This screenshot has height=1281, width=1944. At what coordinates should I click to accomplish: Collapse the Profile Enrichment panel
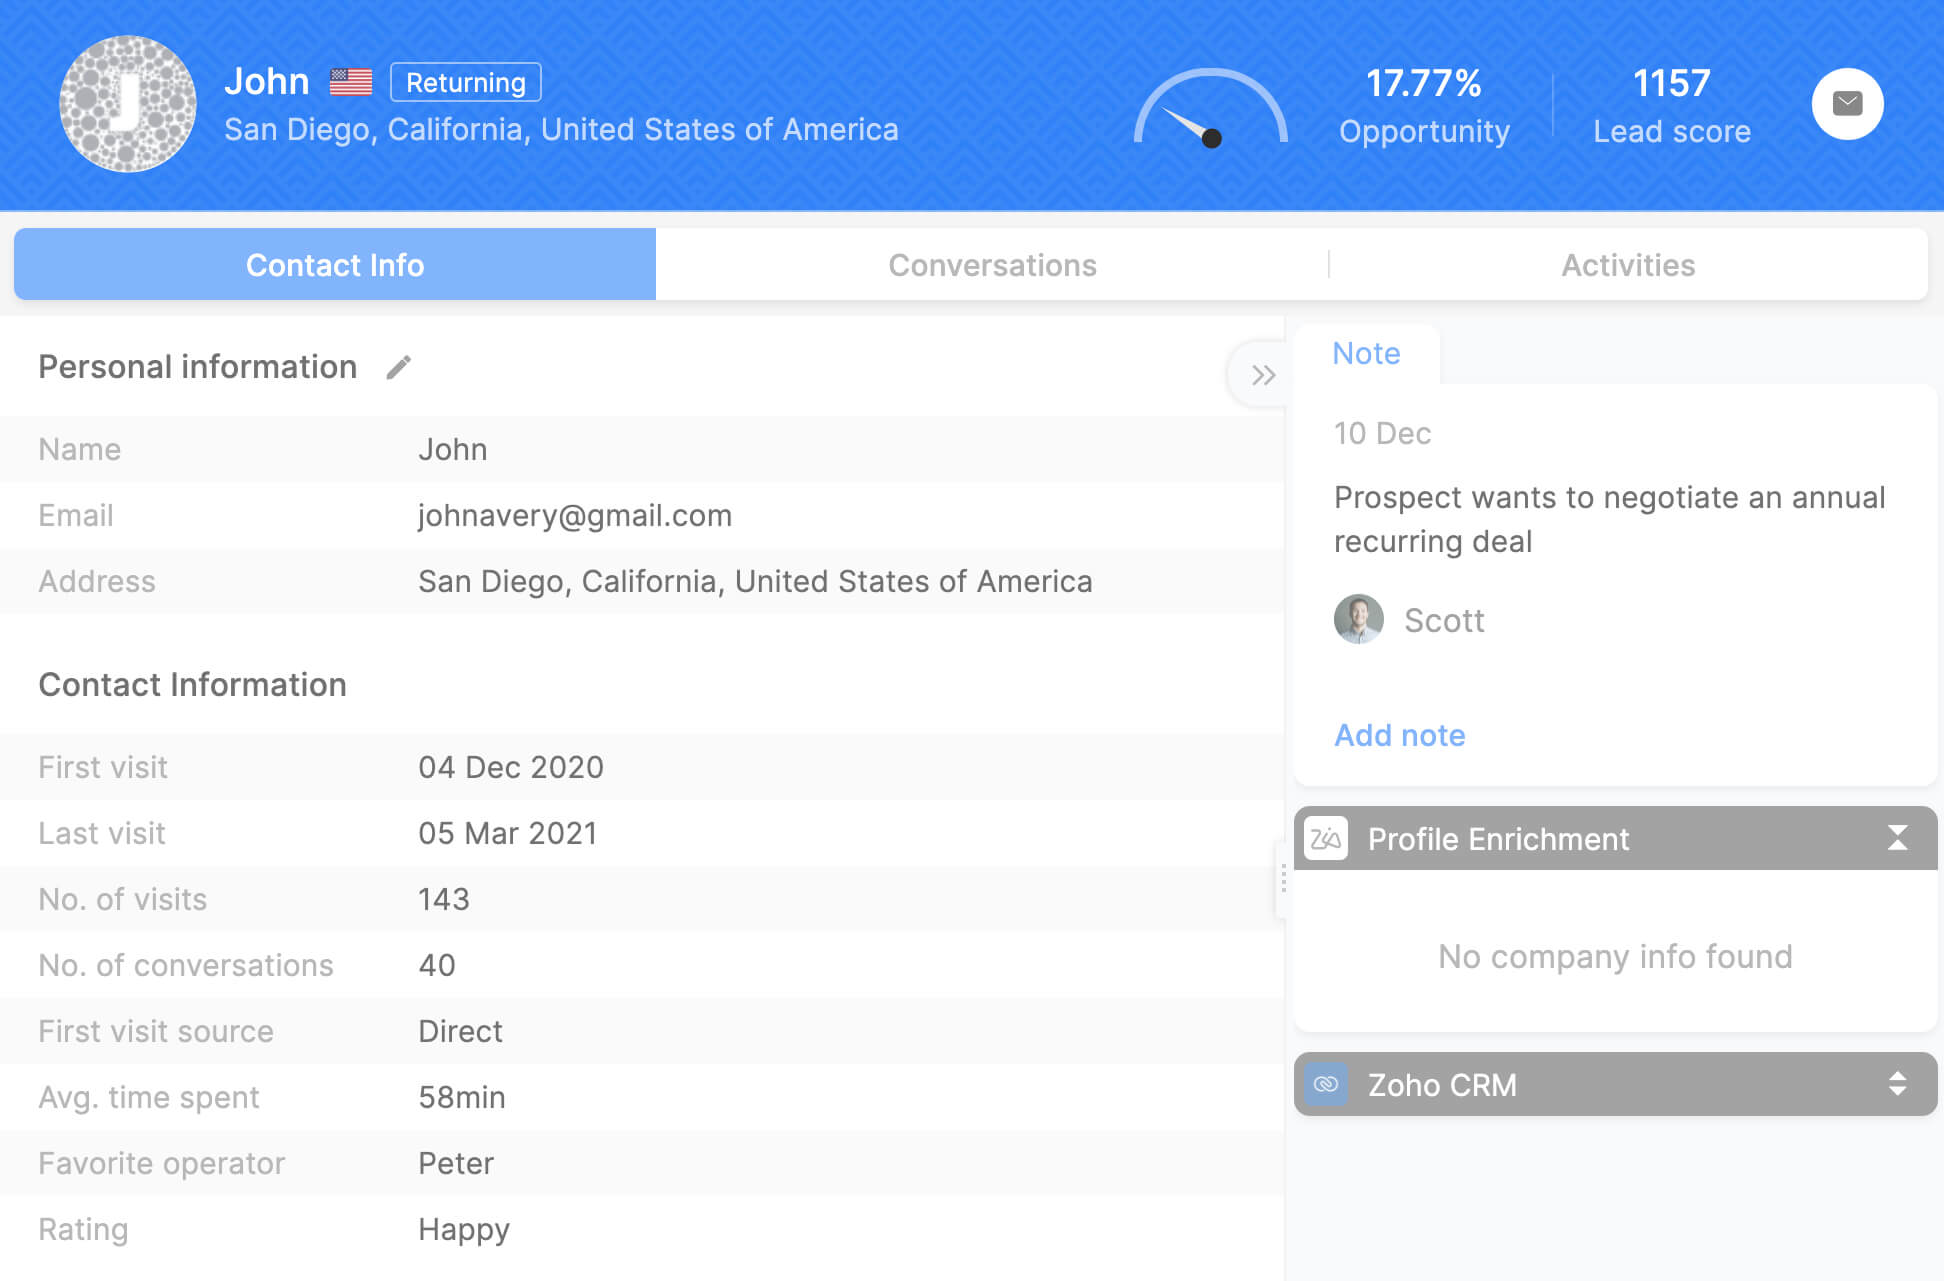coord(1897,841)
